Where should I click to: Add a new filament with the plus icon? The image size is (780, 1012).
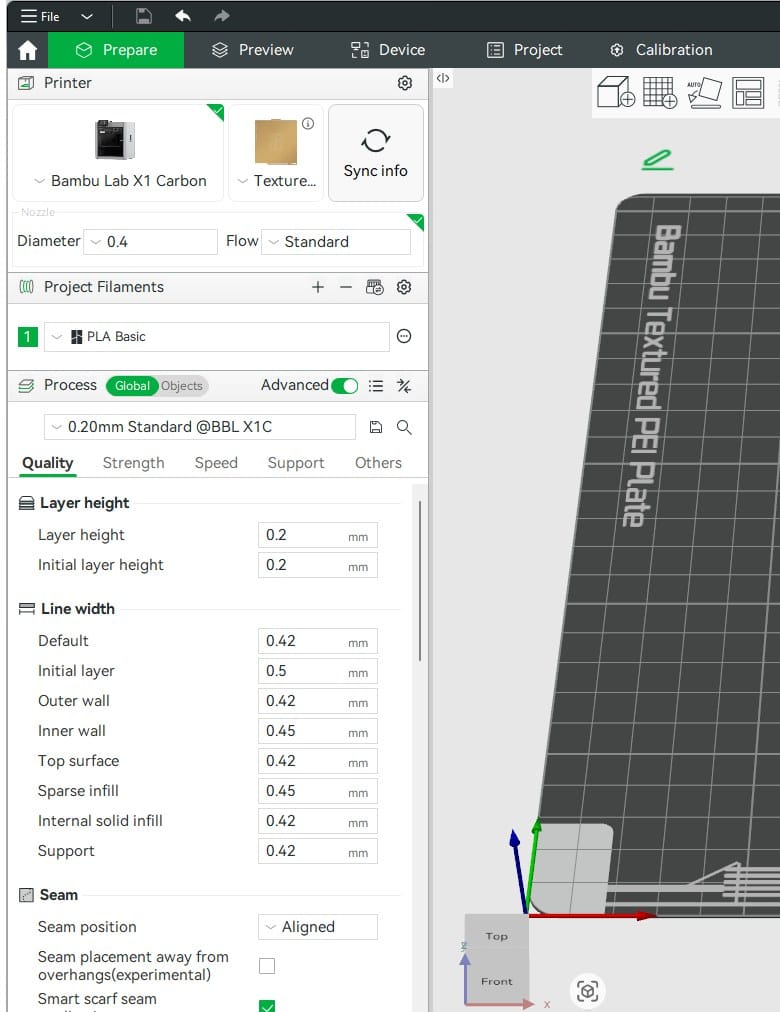coord(318,287)
